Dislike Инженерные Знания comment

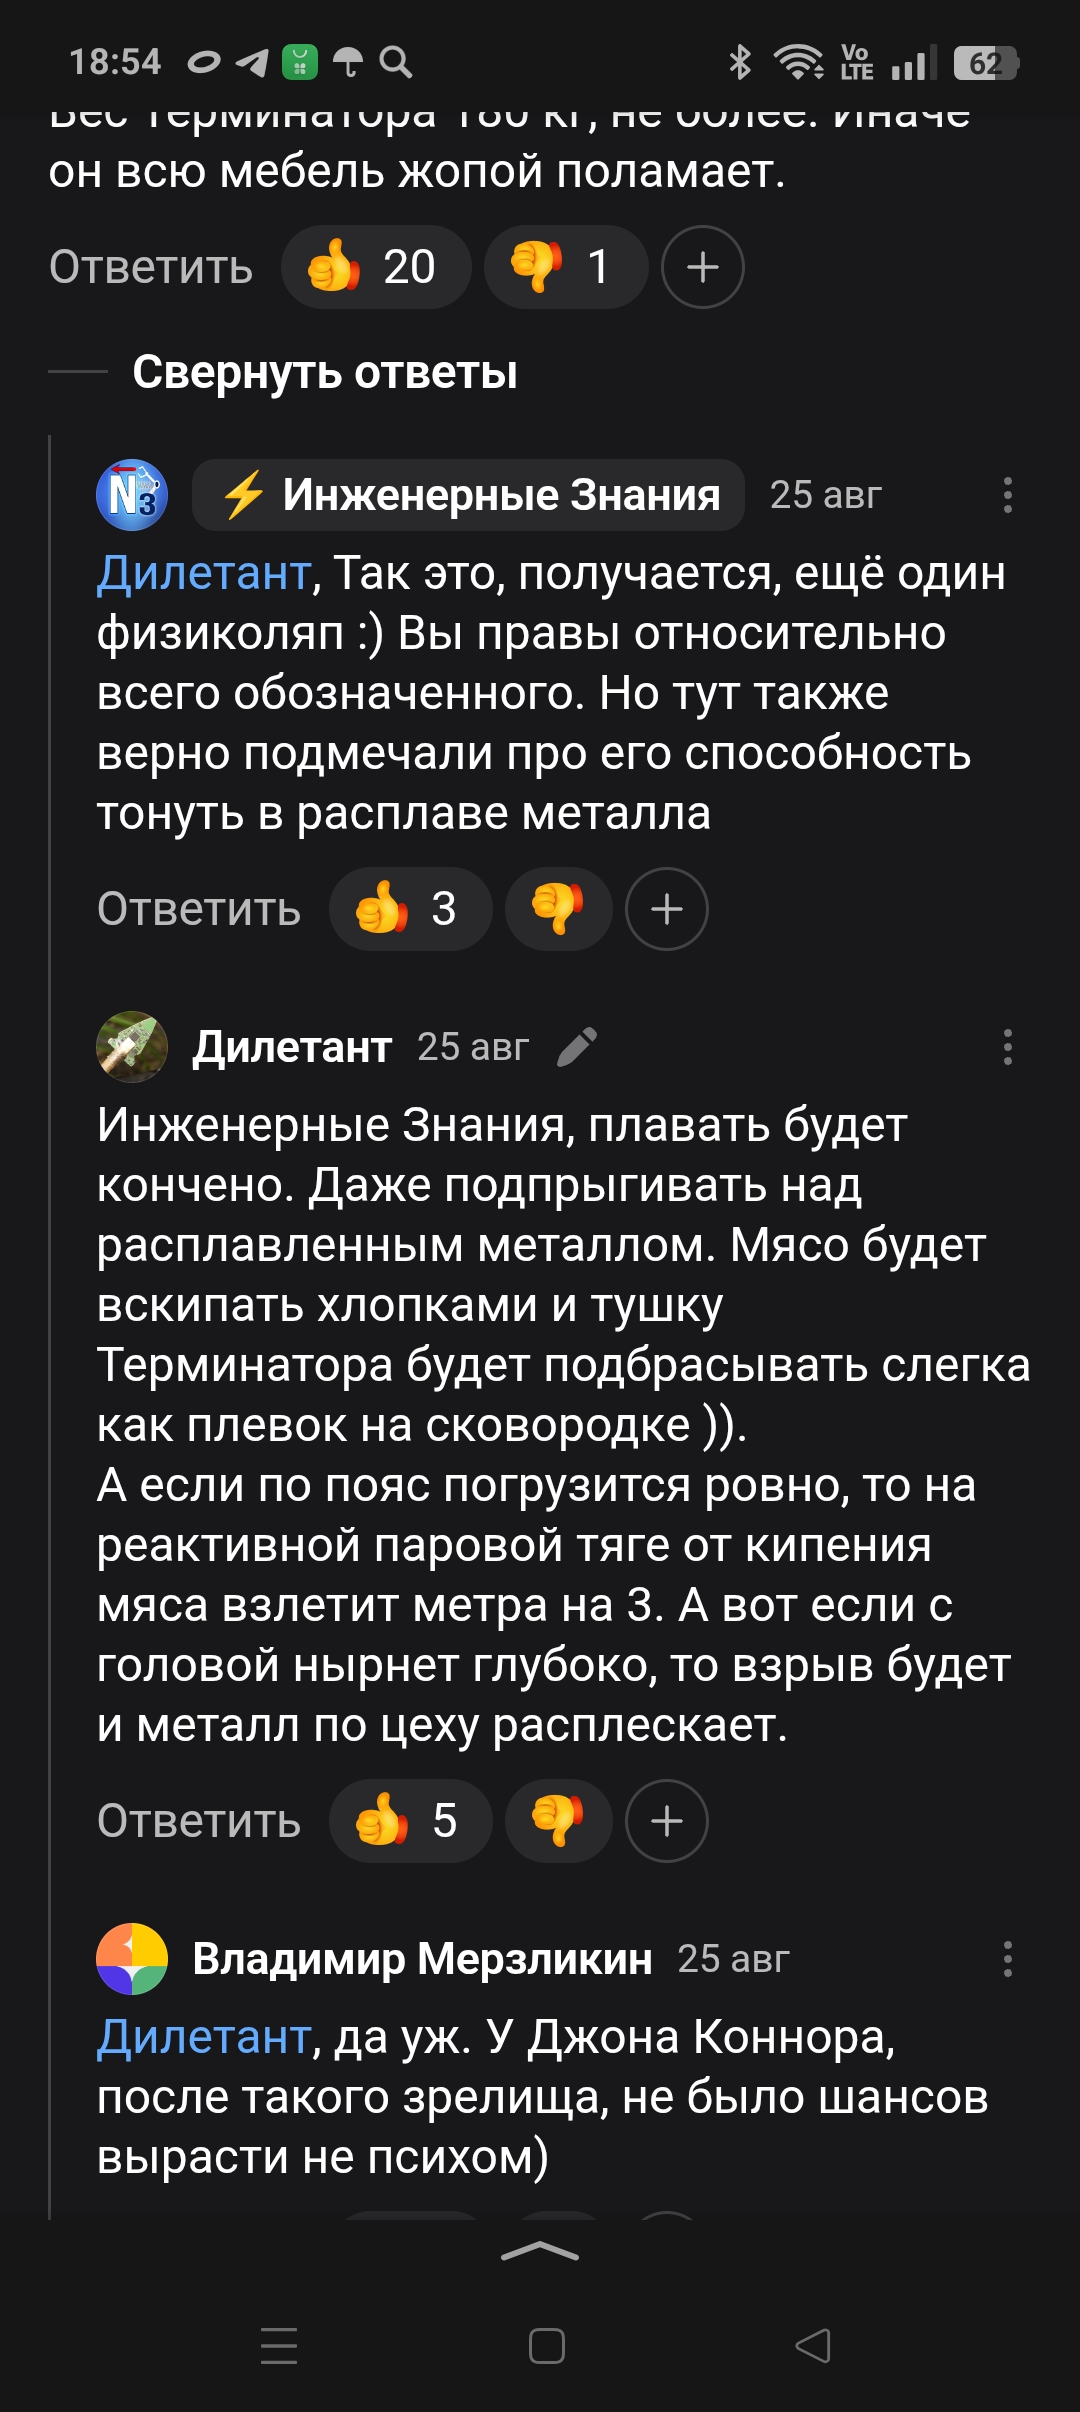[558, 909]
